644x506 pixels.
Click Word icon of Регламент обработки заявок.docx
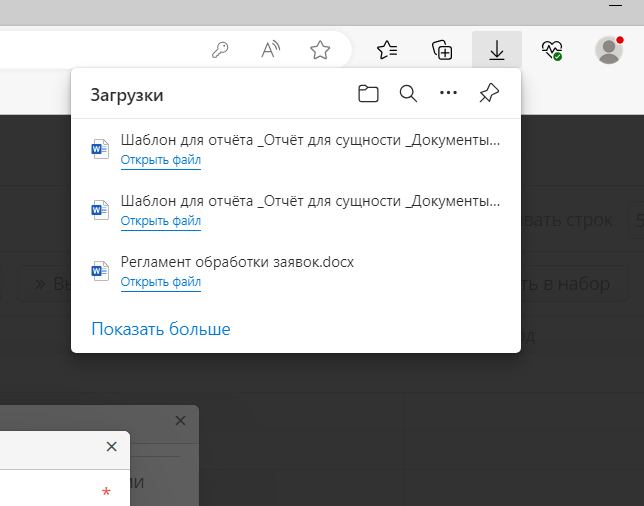tap(99, 271)
